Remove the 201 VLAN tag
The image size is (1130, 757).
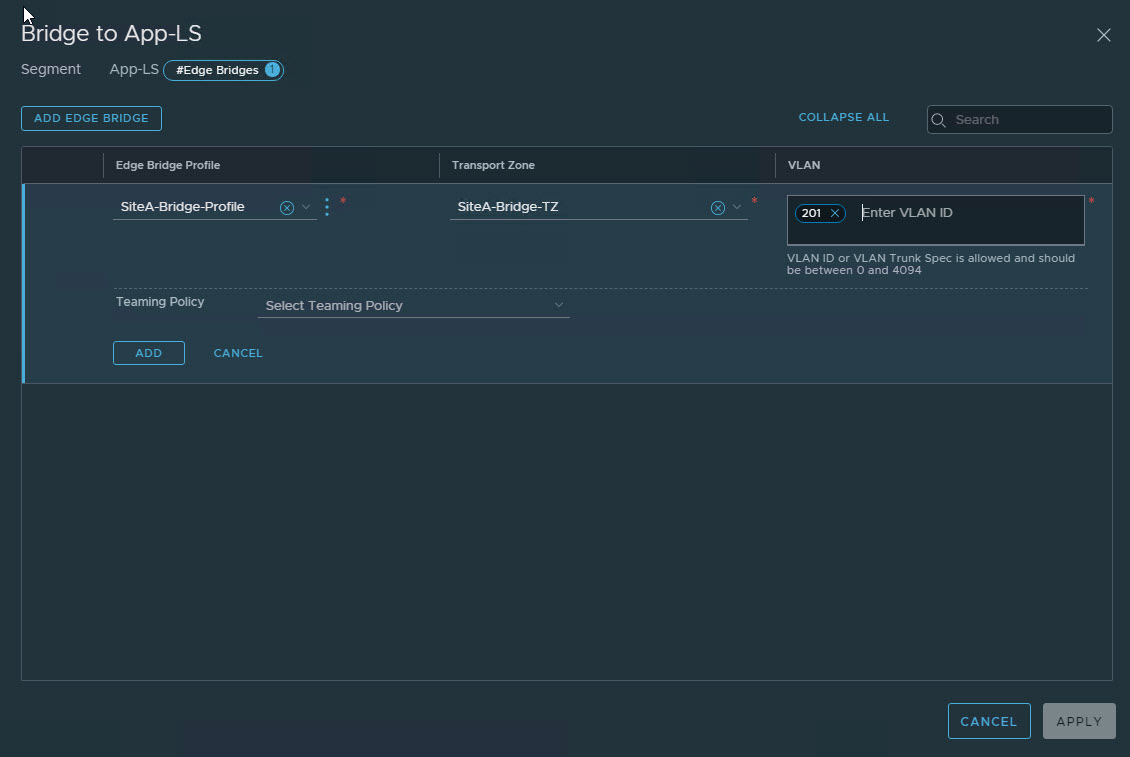coord(835,213)
